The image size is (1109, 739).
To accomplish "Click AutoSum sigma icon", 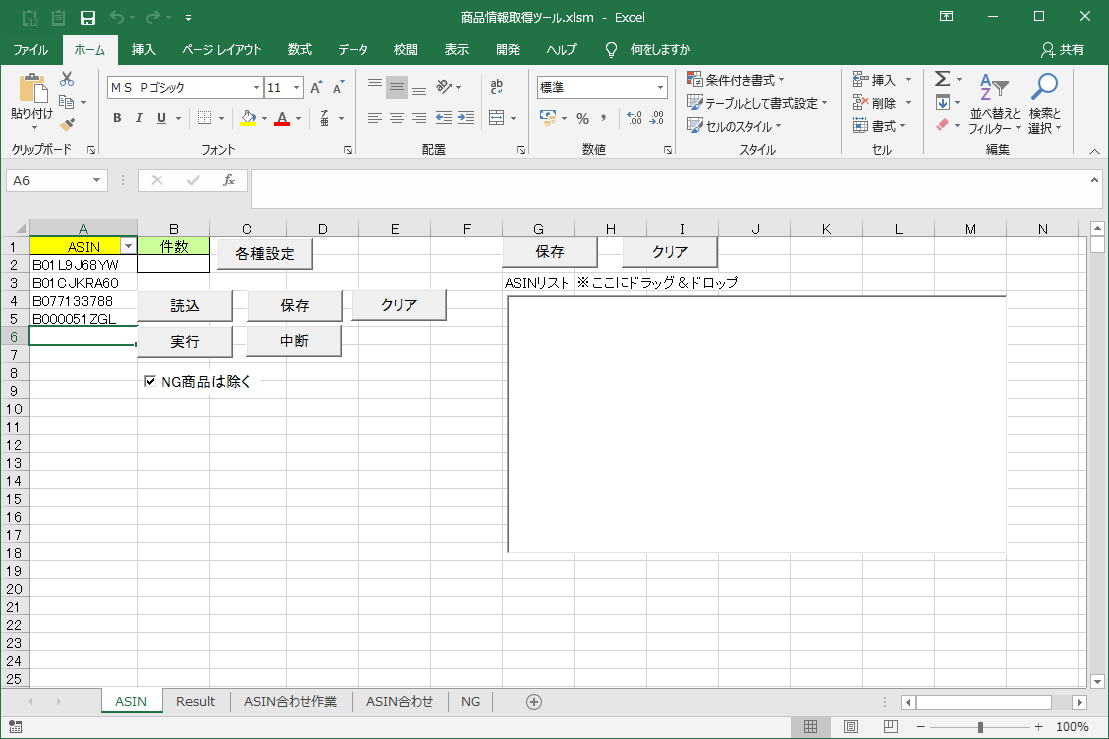I will 943,78.
